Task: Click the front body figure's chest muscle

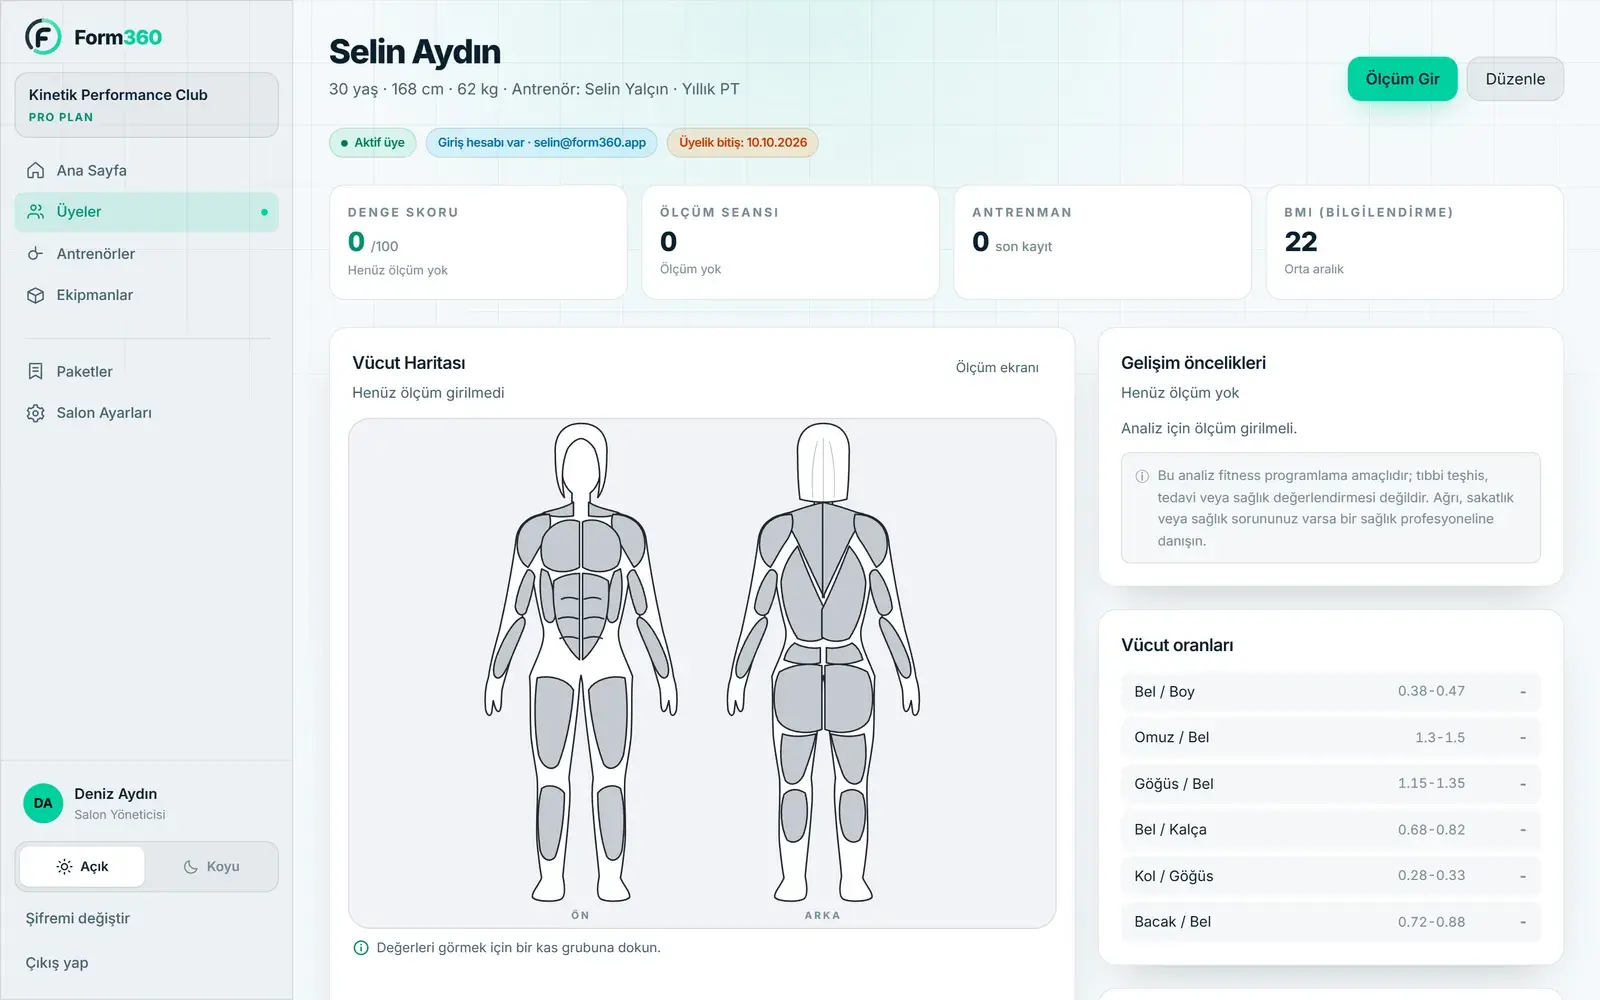Action: point(562,546)
